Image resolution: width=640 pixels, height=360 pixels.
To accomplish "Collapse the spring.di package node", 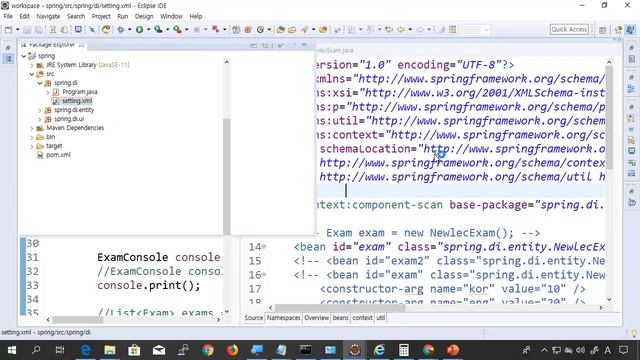I will tap(40, 83).
